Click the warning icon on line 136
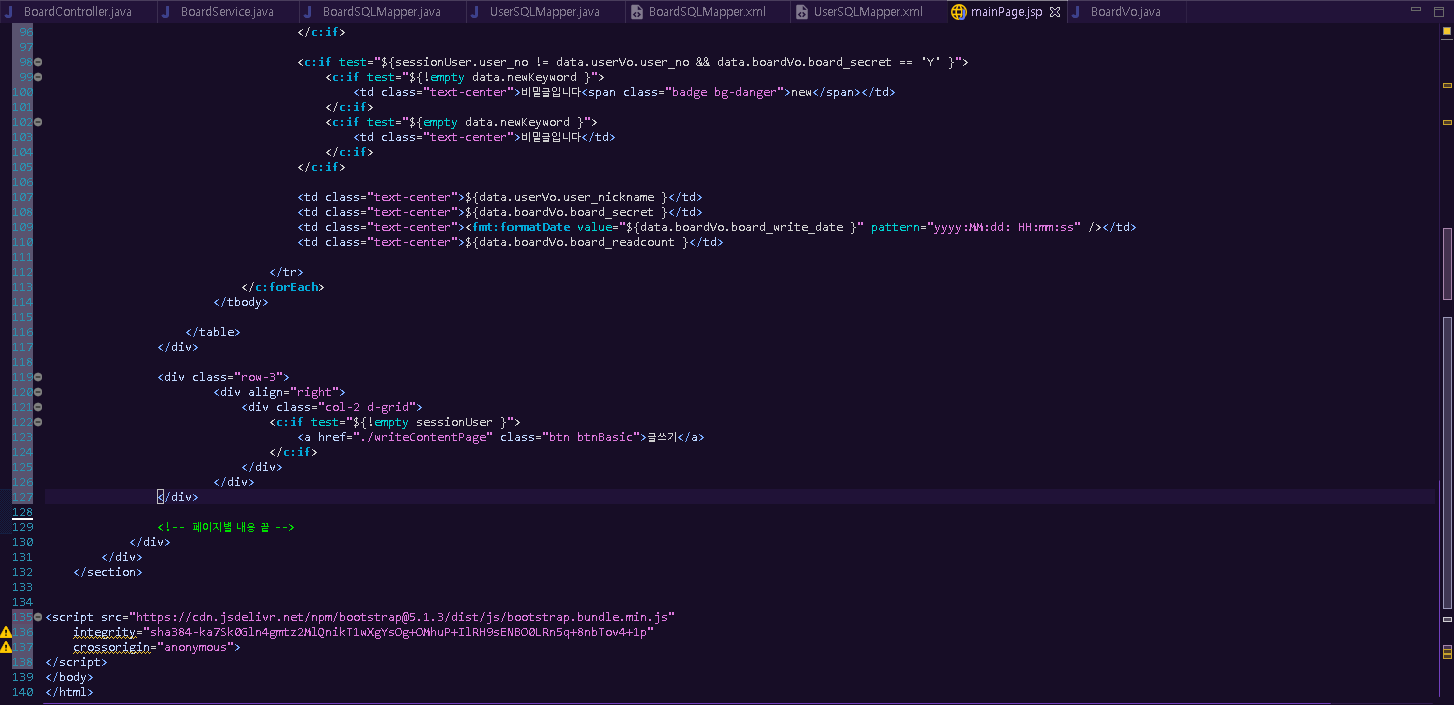Viewport: 1454px width, 705px height. coord(6,632)
